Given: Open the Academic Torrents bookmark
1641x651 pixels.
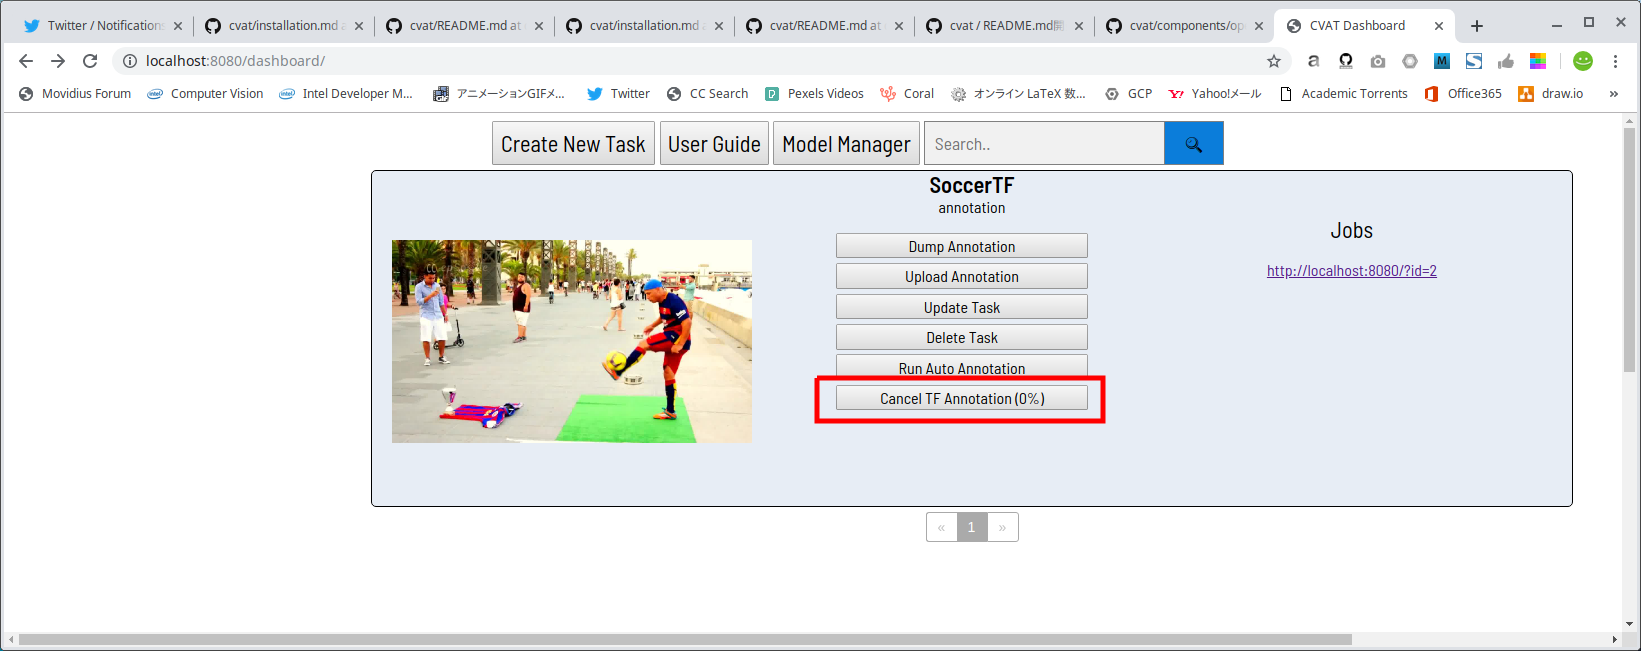Looking at the screenshot, I should click(1343, 94).
